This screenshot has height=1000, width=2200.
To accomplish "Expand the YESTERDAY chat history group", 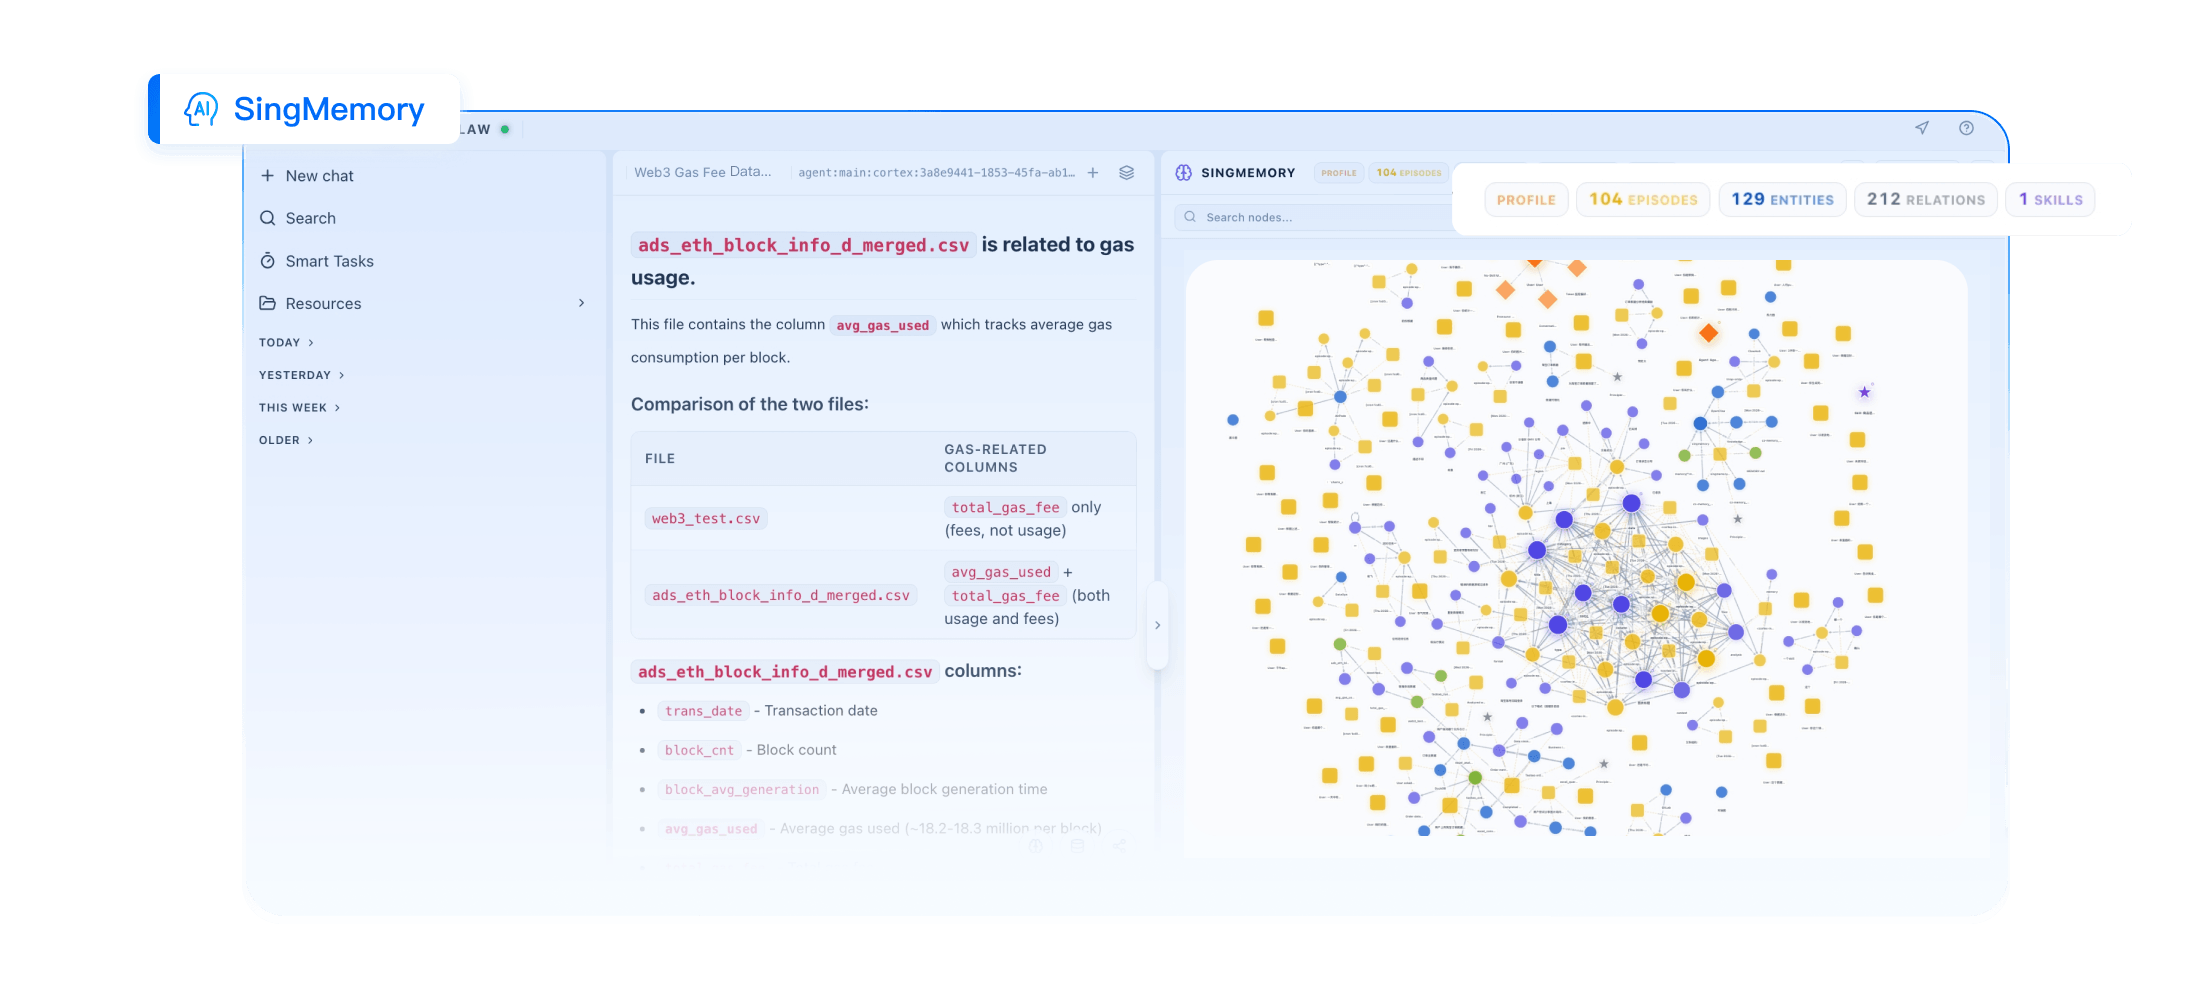I will click(x=301, y=375).
